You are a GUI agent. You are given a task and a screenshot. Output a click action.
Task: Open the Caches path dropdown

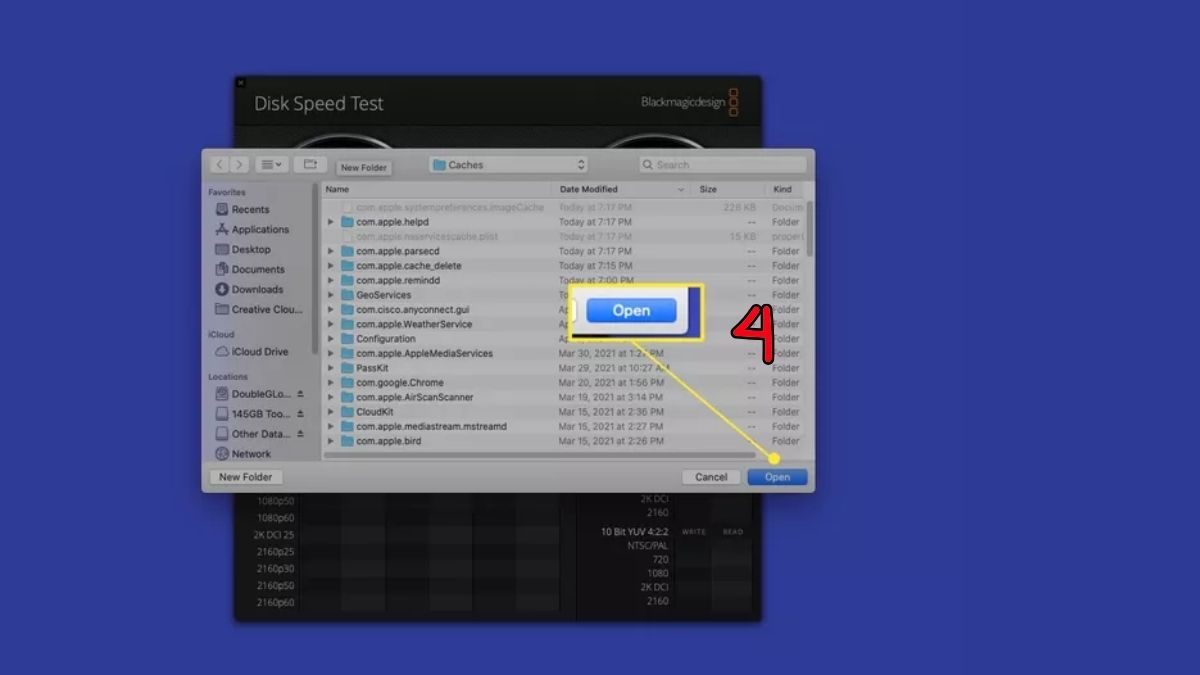tap(508, 165)
